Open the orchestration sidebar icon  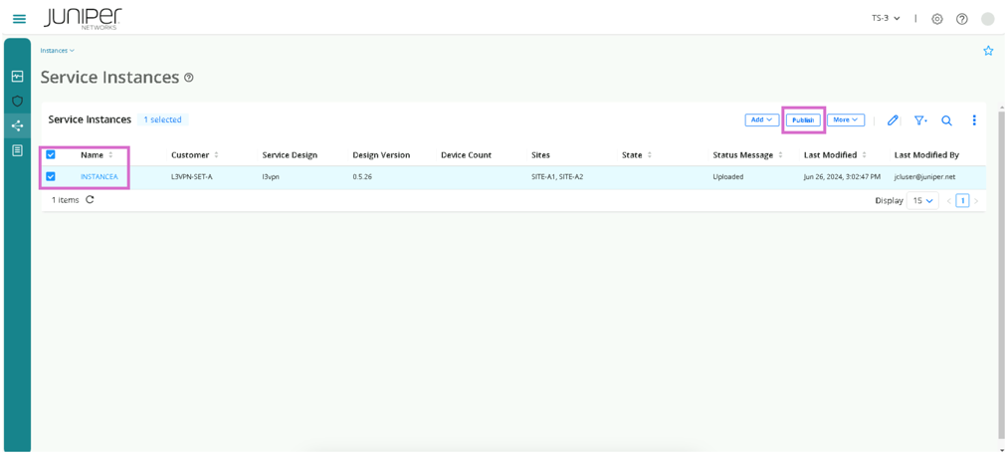pos(17,125)
